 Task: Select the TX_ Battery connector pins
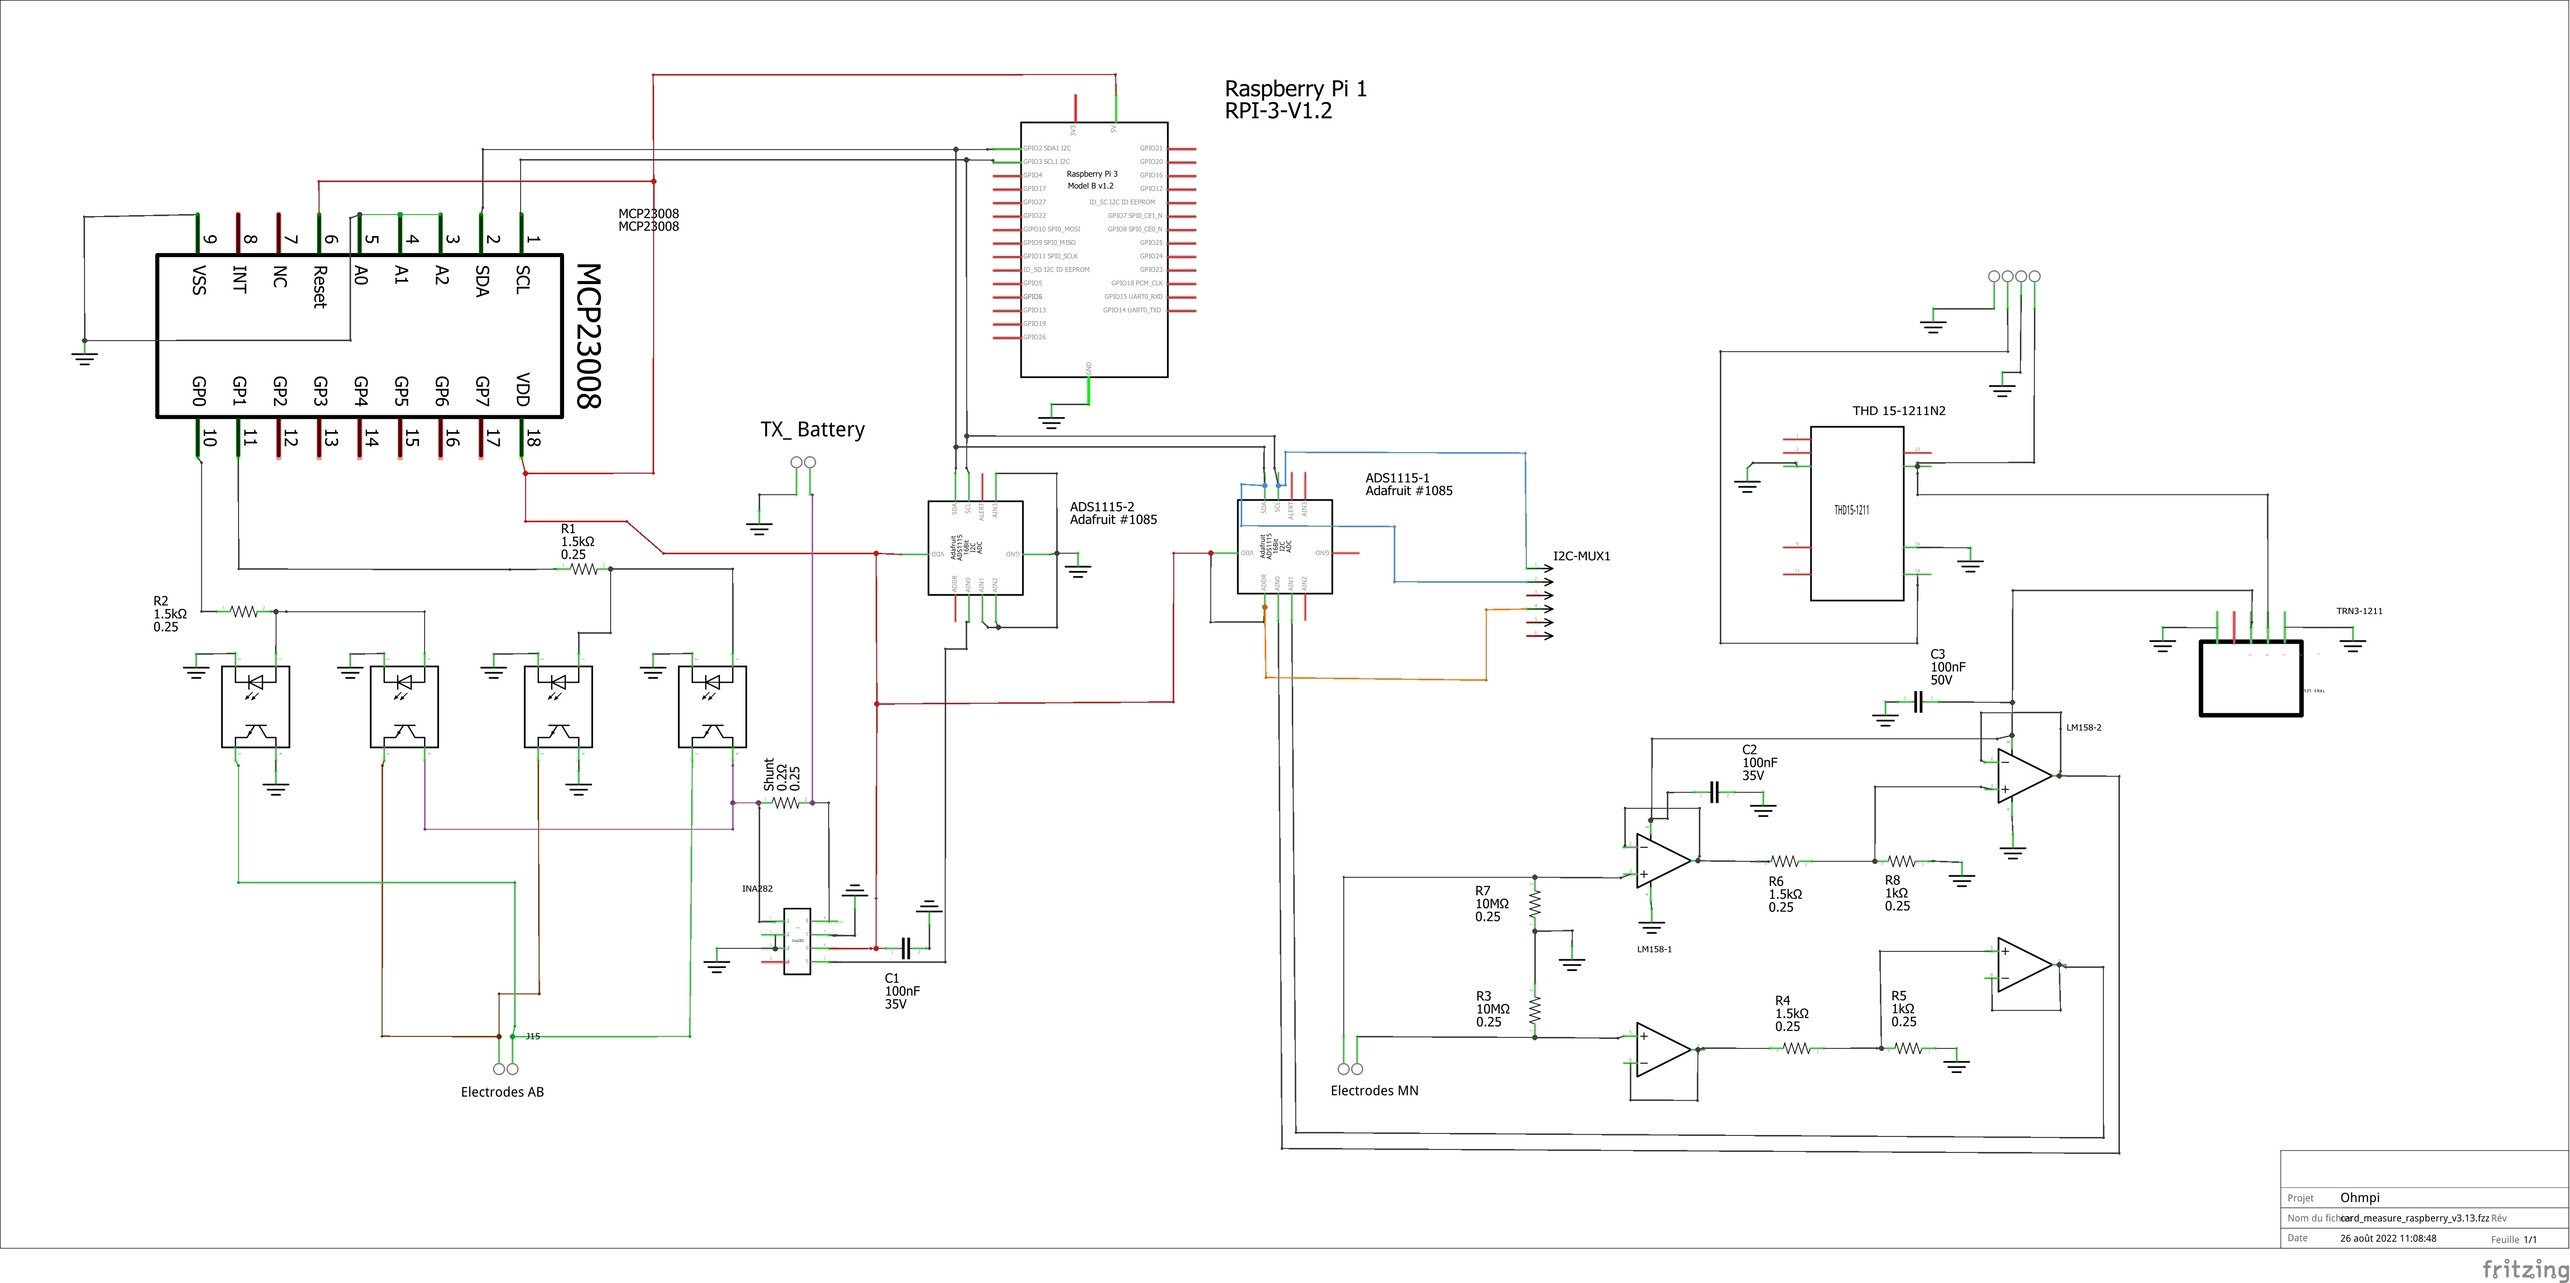[x=802, y=462]
